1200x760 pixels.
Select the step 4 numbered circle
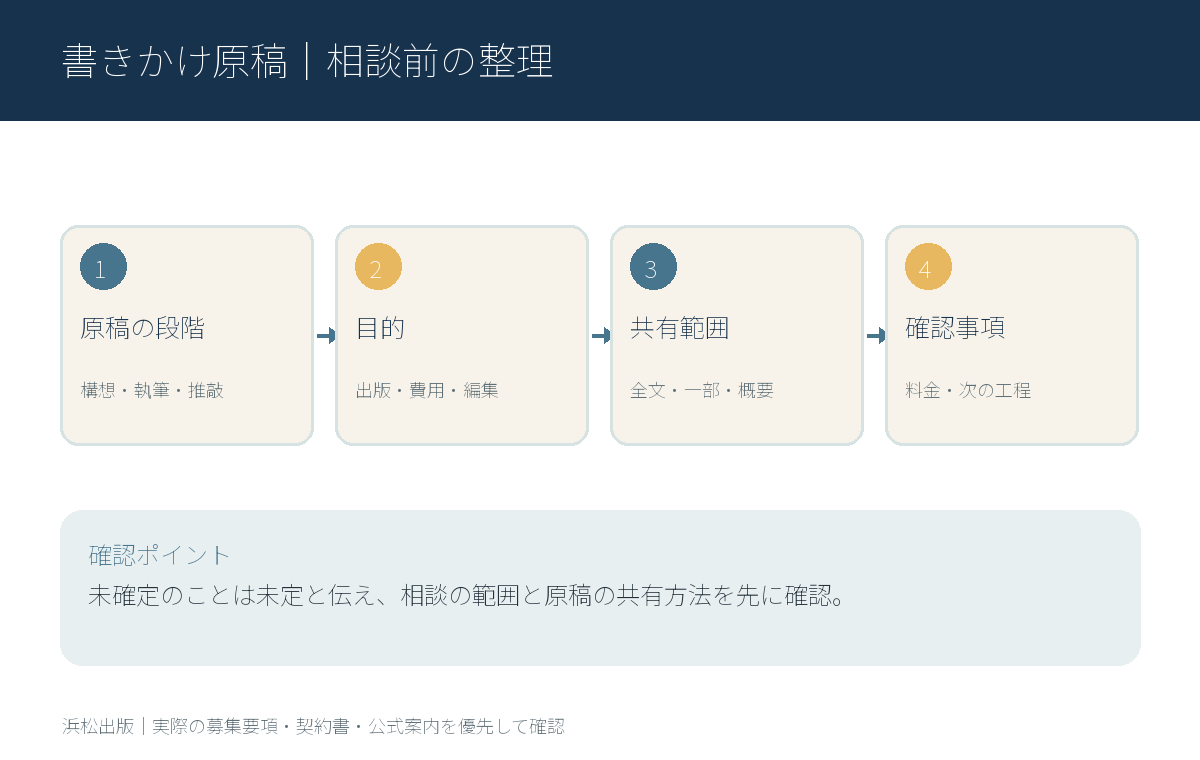[928, 267]
